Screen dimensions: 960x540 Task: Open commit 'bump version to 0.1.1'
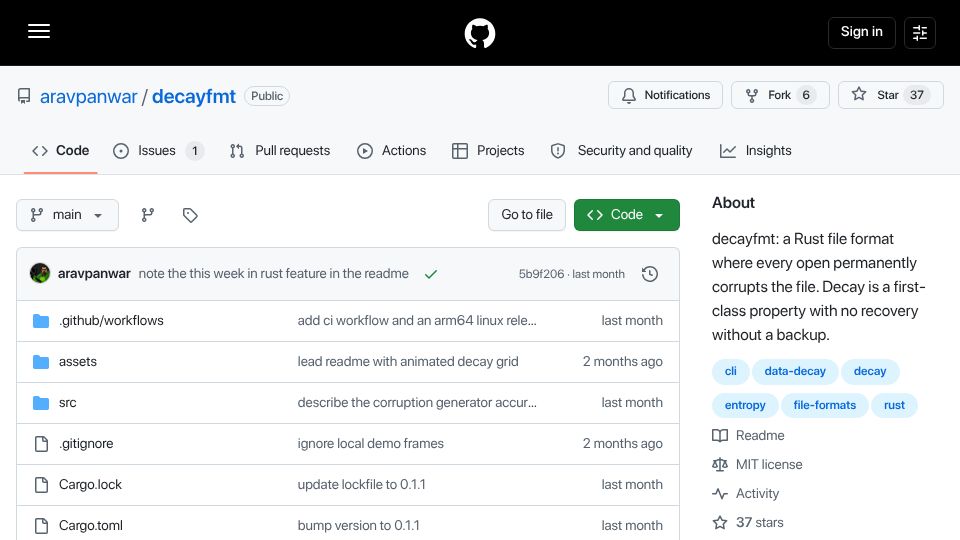pyautogui.click(x=359, y=526)
